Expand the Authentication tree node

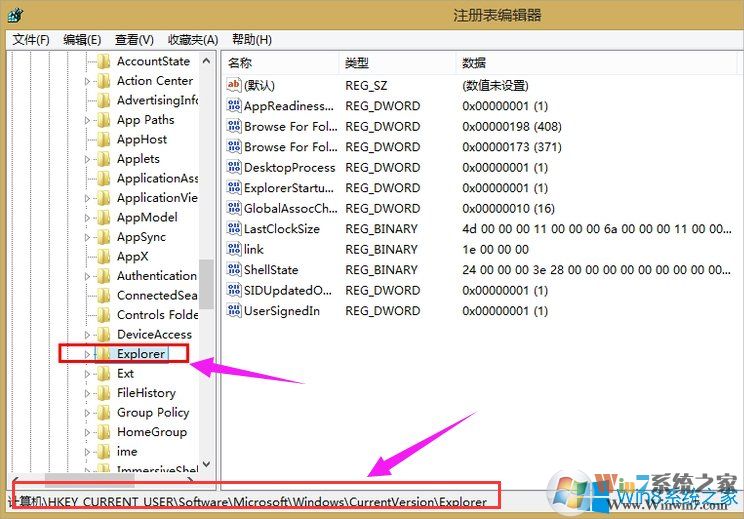click(87, 276)
